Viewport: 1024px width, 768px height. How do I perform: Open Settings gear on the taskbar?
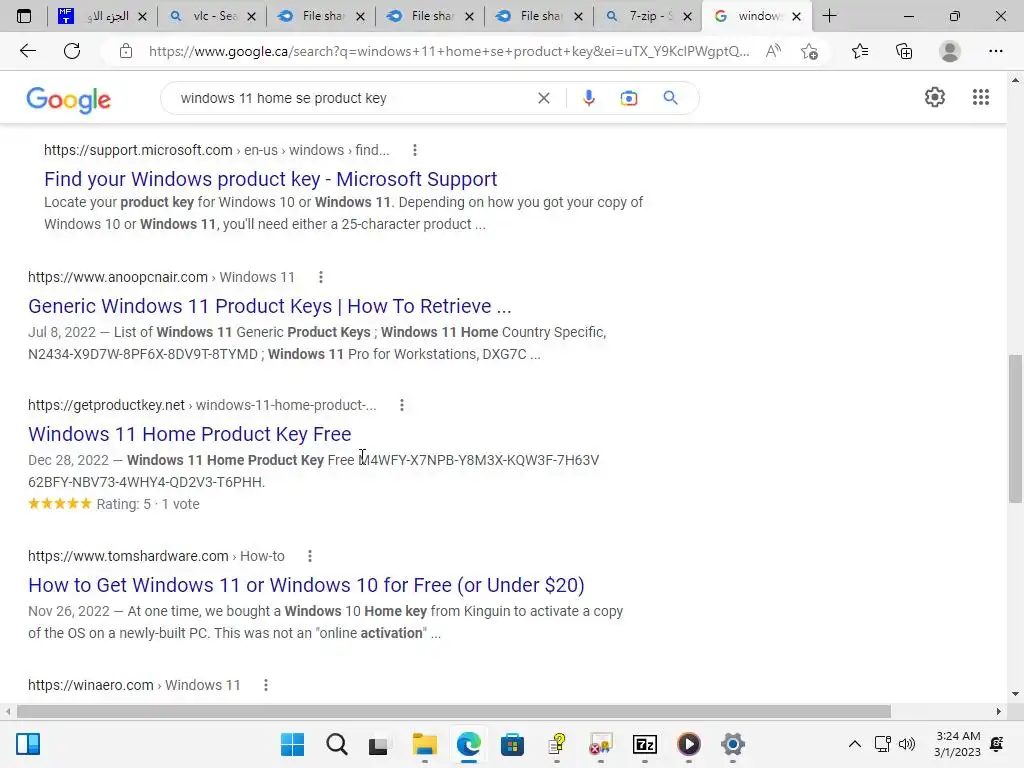[733, 744]
